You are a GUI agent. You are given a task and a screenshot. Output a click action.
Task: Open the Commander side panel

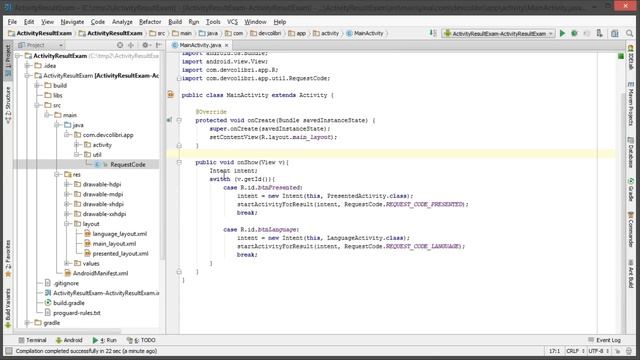631,230
